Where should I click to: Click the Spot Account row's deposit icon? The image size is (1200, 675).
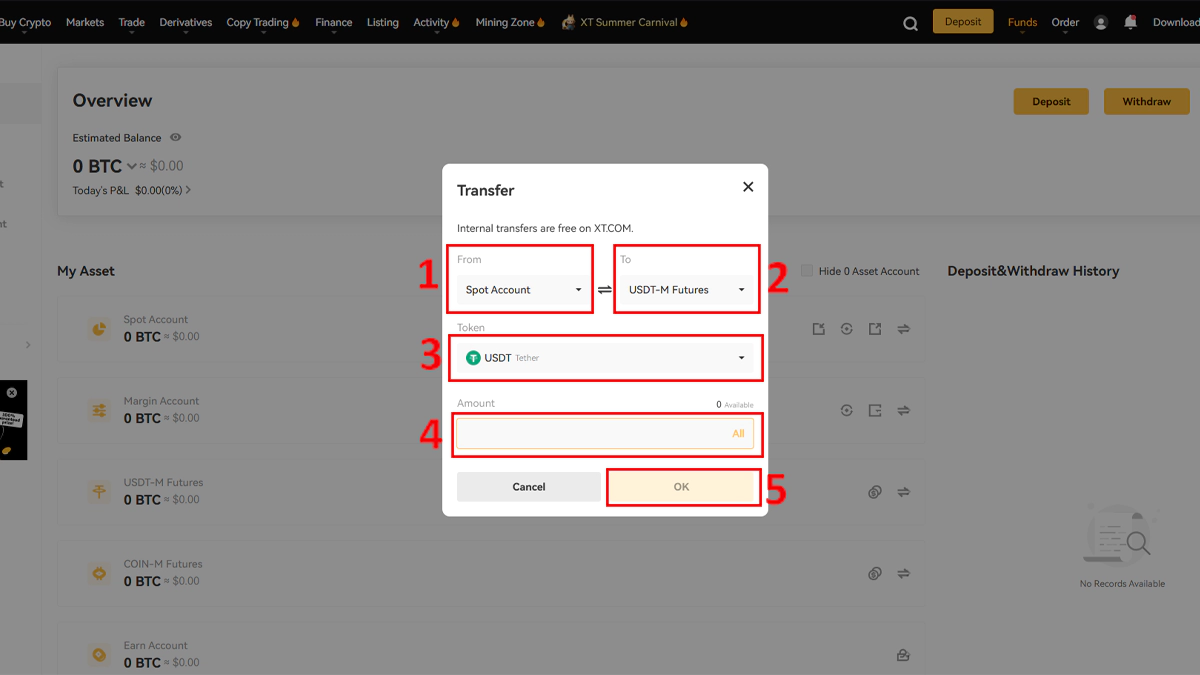(x=819, y=329)
